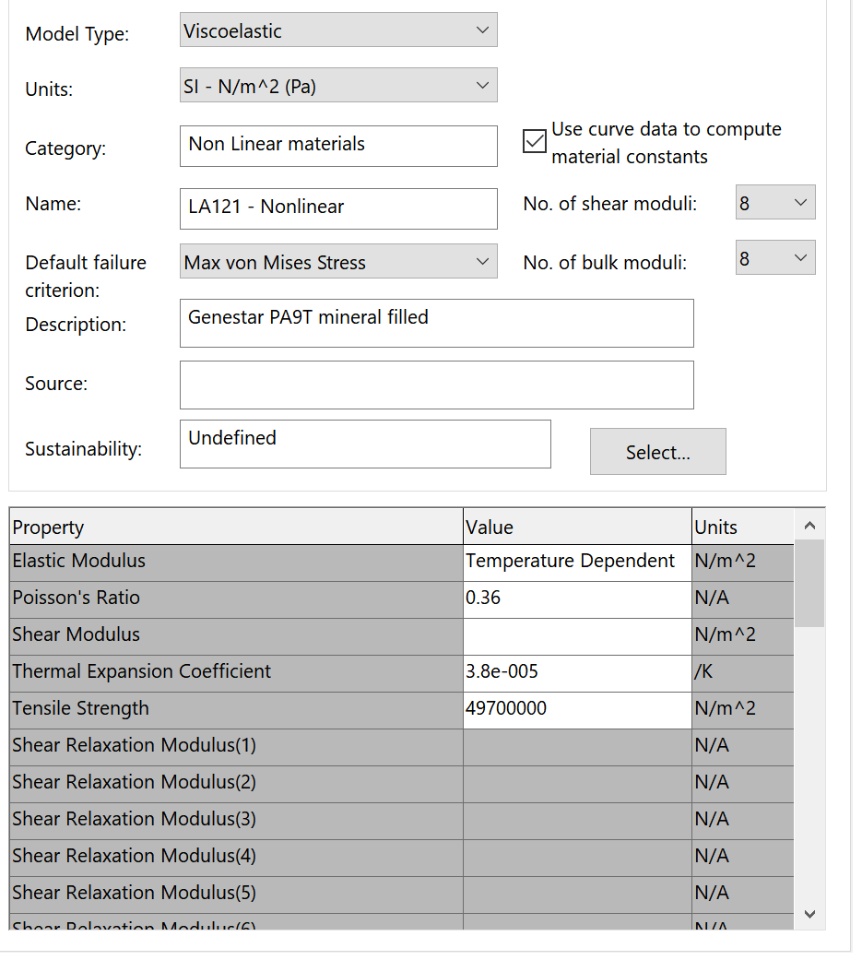This screenshot has height=960, width=862.
Task: Click the Sustainability field showing Undefined
Action: tap(365, 444)
